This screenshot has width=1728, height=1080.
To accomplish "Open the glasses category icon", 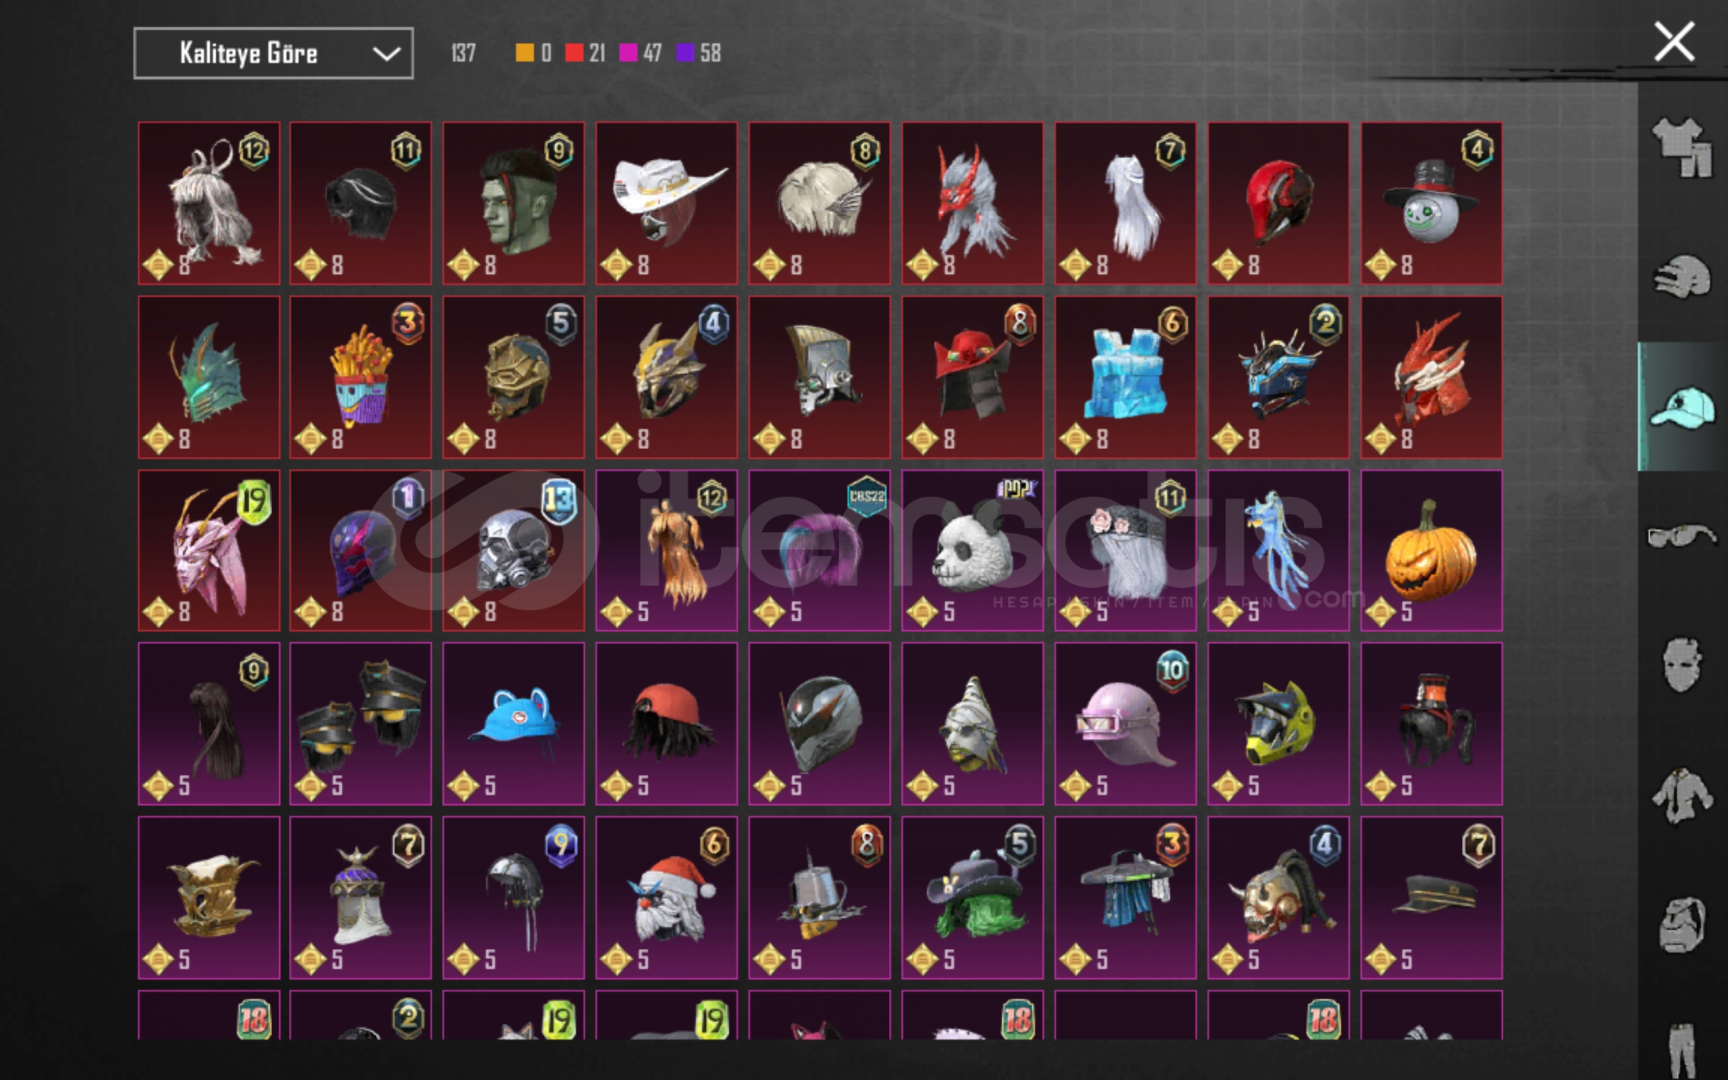I will [1682, 536].
